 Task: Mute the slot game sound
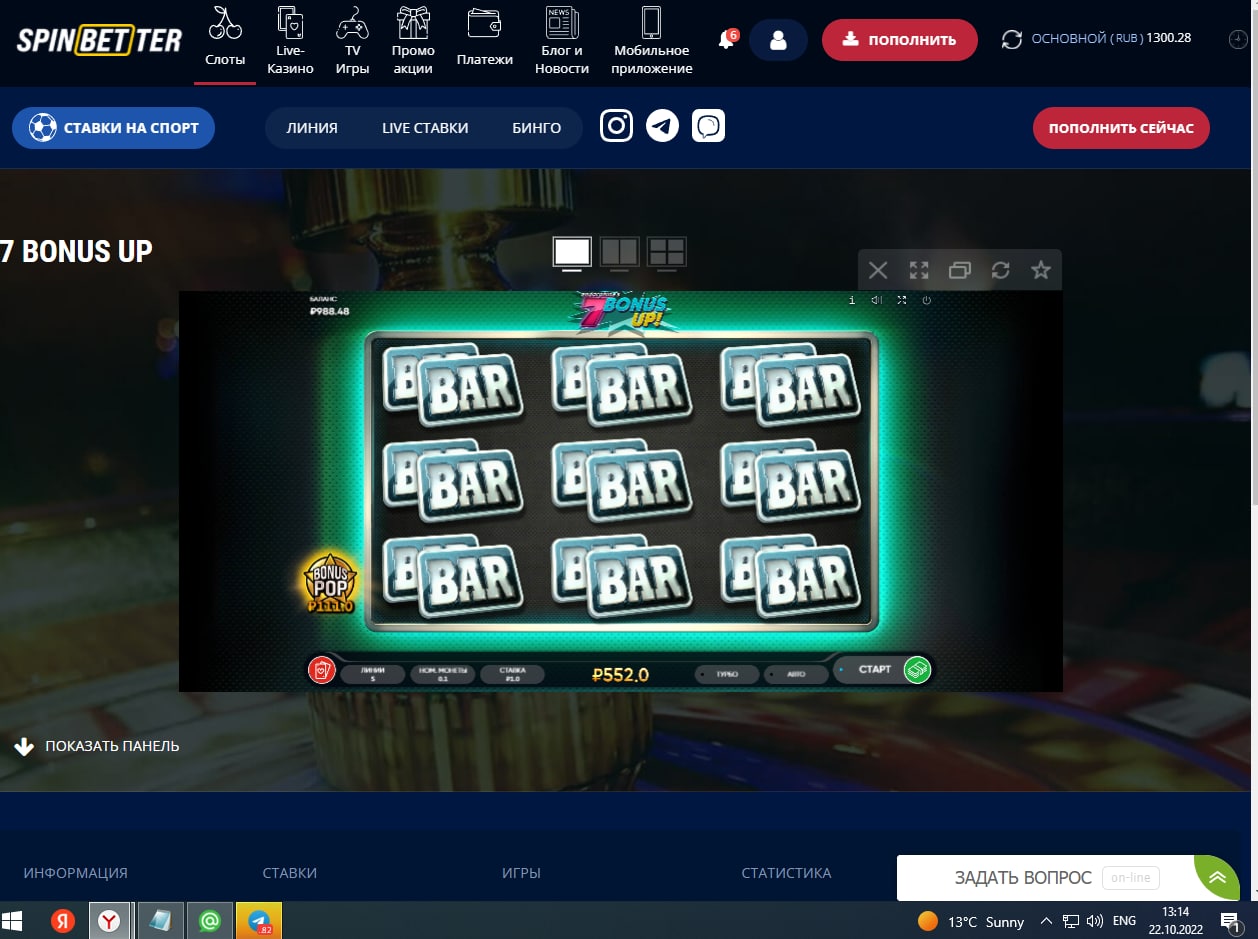coord(876,300)
